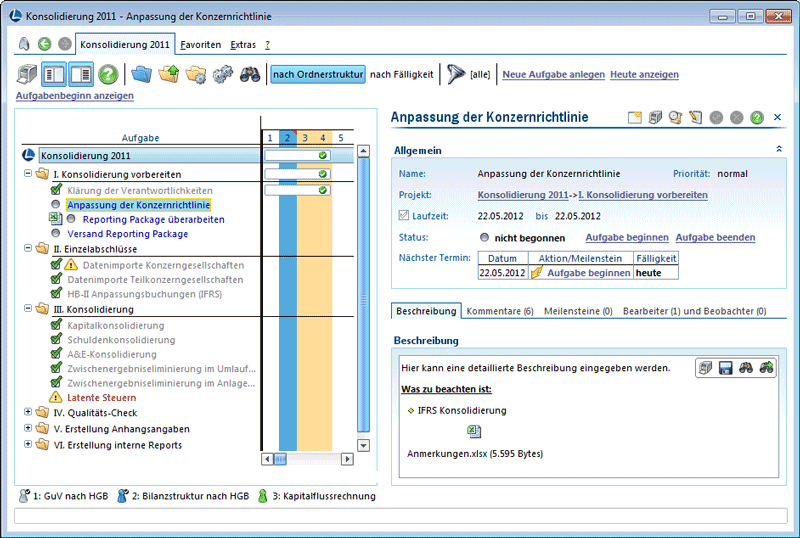This screenshot has width=800, height=538.
Task: Switch view to nach Fälligkeit
Action: point(402,75)
